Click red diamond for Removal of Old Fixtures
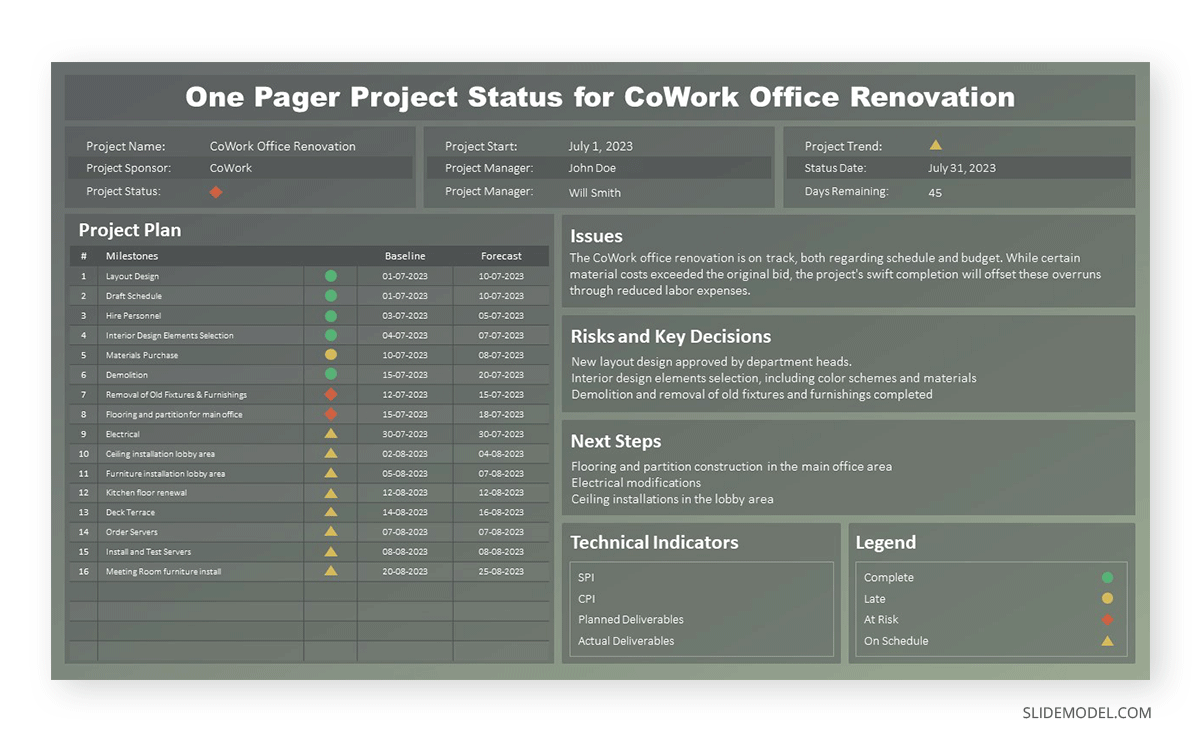This screenshot has height=743, width=1200. pos(331,395)
